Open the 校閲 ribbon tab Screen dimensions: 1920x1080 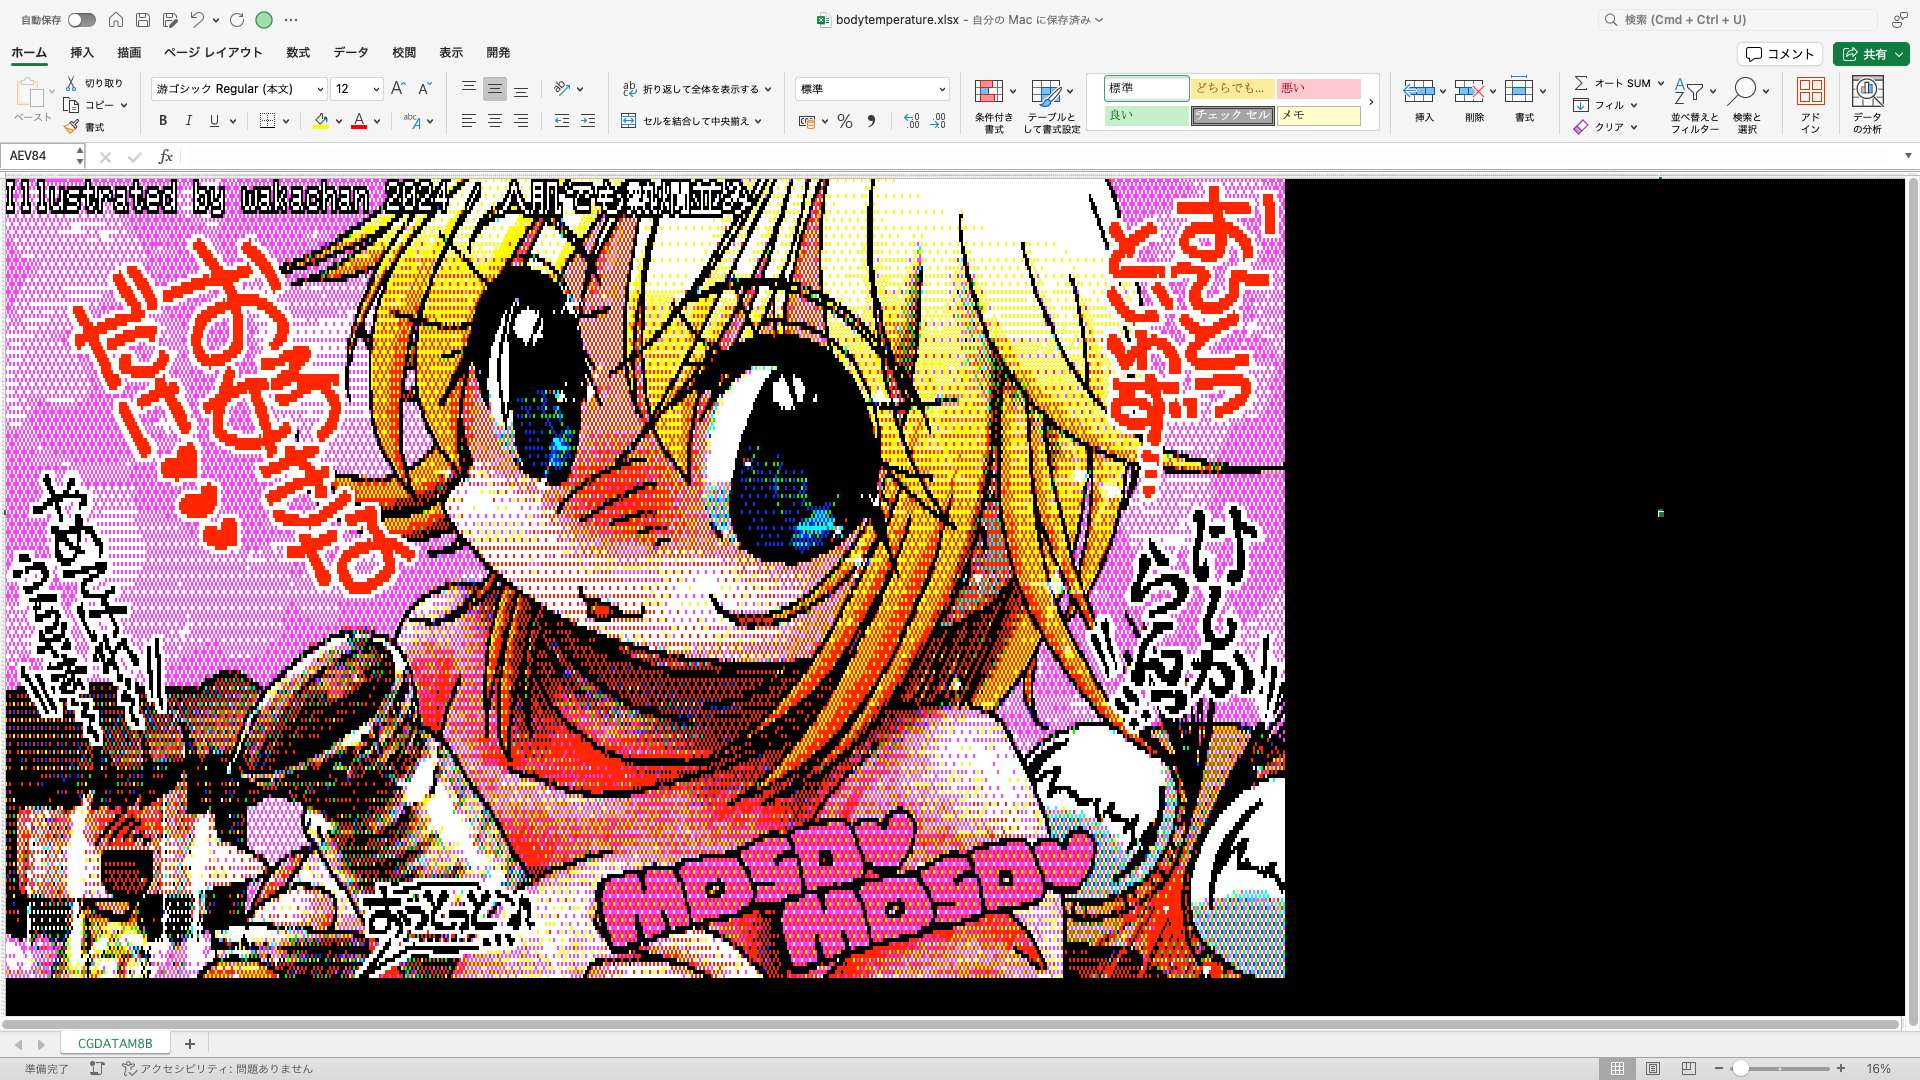(404, 53)
